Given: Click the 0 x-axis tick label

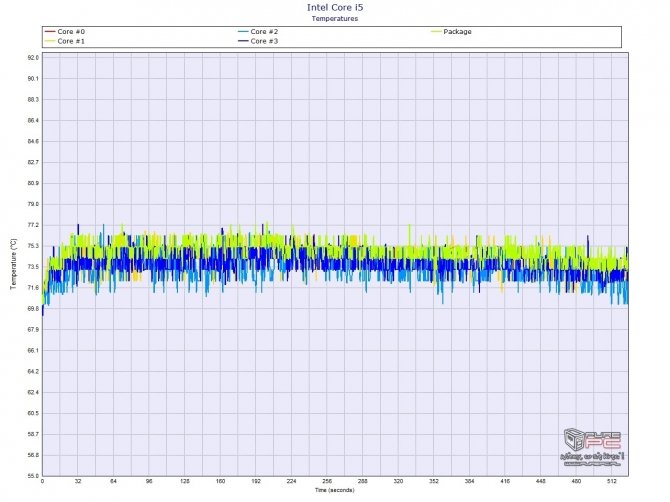Looking at the screenshot, I should [x=42, y=481].
